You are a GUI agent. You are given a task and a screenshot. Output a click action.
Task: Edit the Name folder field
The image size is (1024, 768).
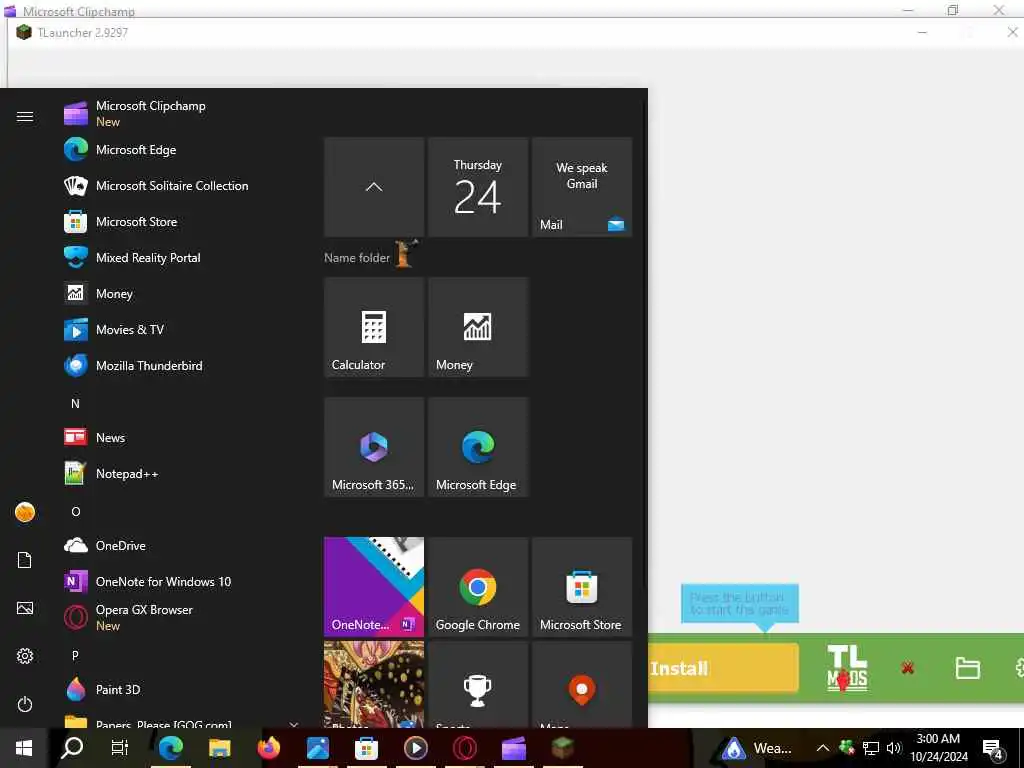click(x=357, y=258)
